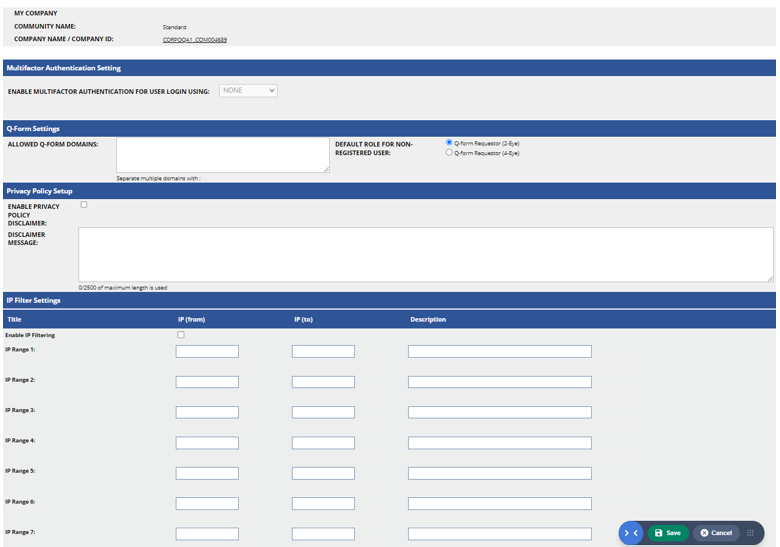This screenshot has height=547, width=780.
Task: Click IP Range 4 to field
Action: tap(323, 443)
